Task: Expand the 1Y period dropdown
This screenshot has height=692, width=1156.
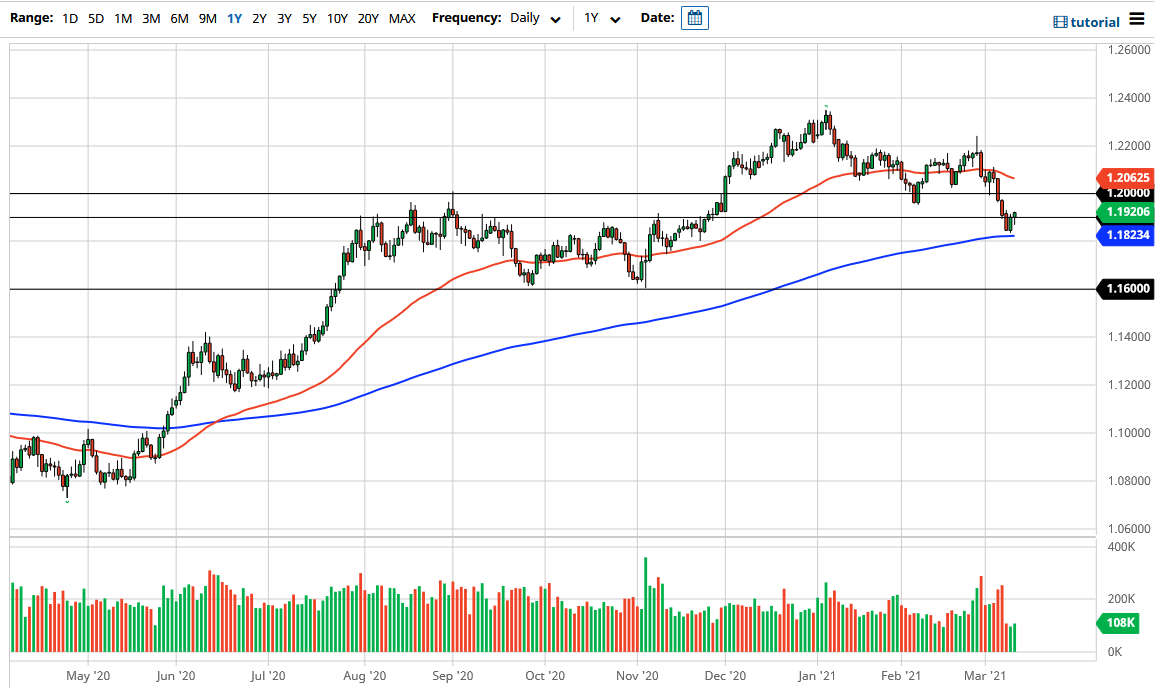Action: click(x=600, y=17)
